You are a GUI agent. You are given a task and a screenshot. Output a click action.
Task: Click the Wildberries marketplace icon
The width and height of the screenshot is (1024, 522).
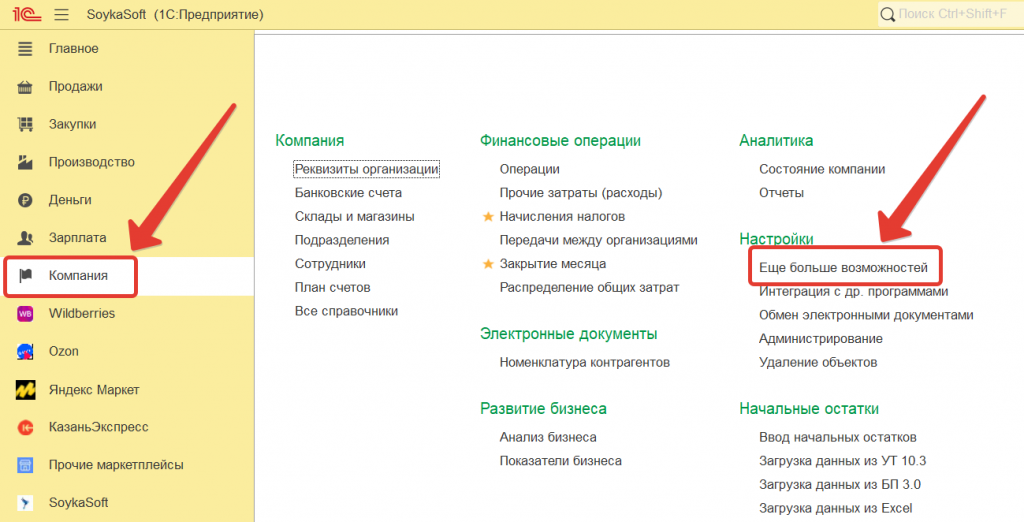tap(26, 314)
